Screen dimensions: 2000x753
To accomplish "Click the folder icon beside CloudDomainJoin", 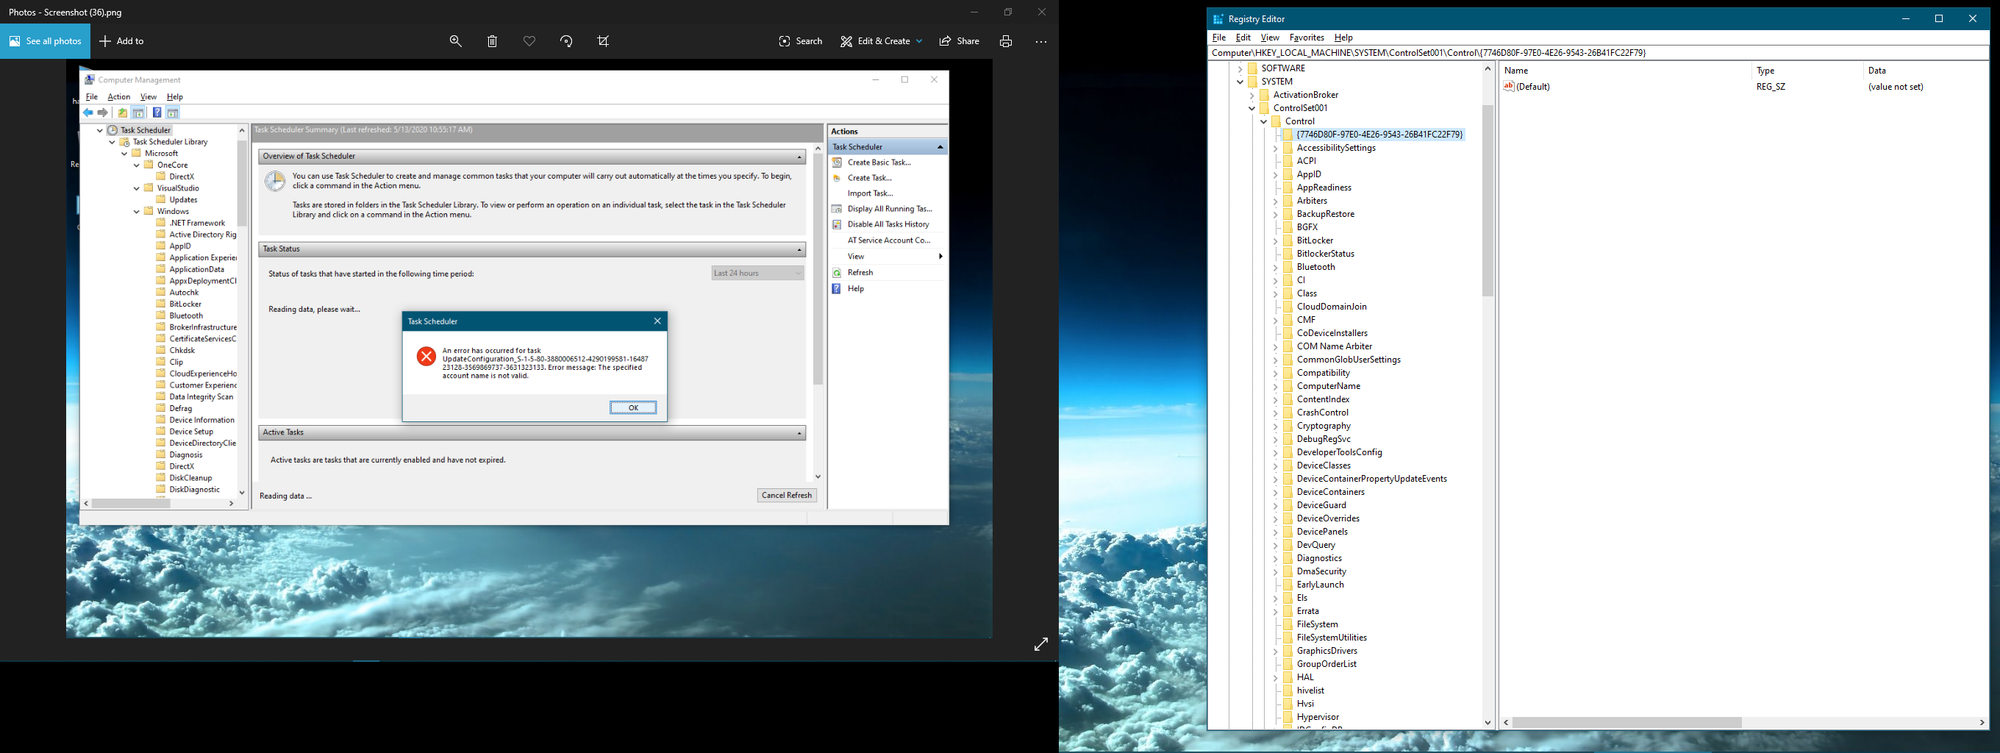I will click(x=1288, y=307).
